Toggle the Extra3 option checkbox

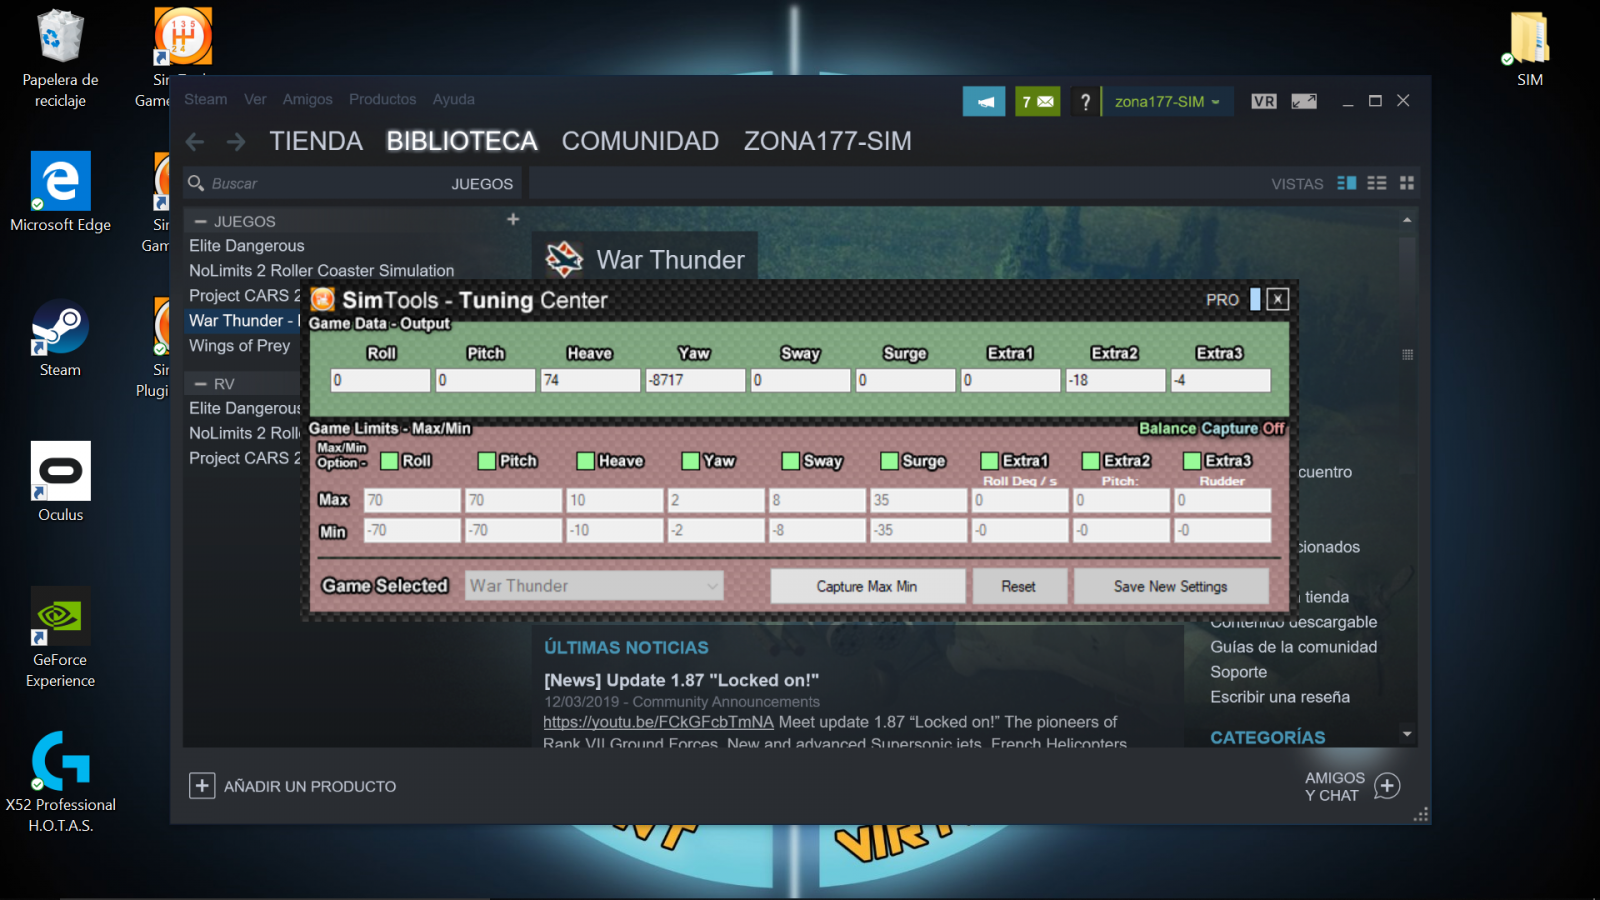[1192, 460]
